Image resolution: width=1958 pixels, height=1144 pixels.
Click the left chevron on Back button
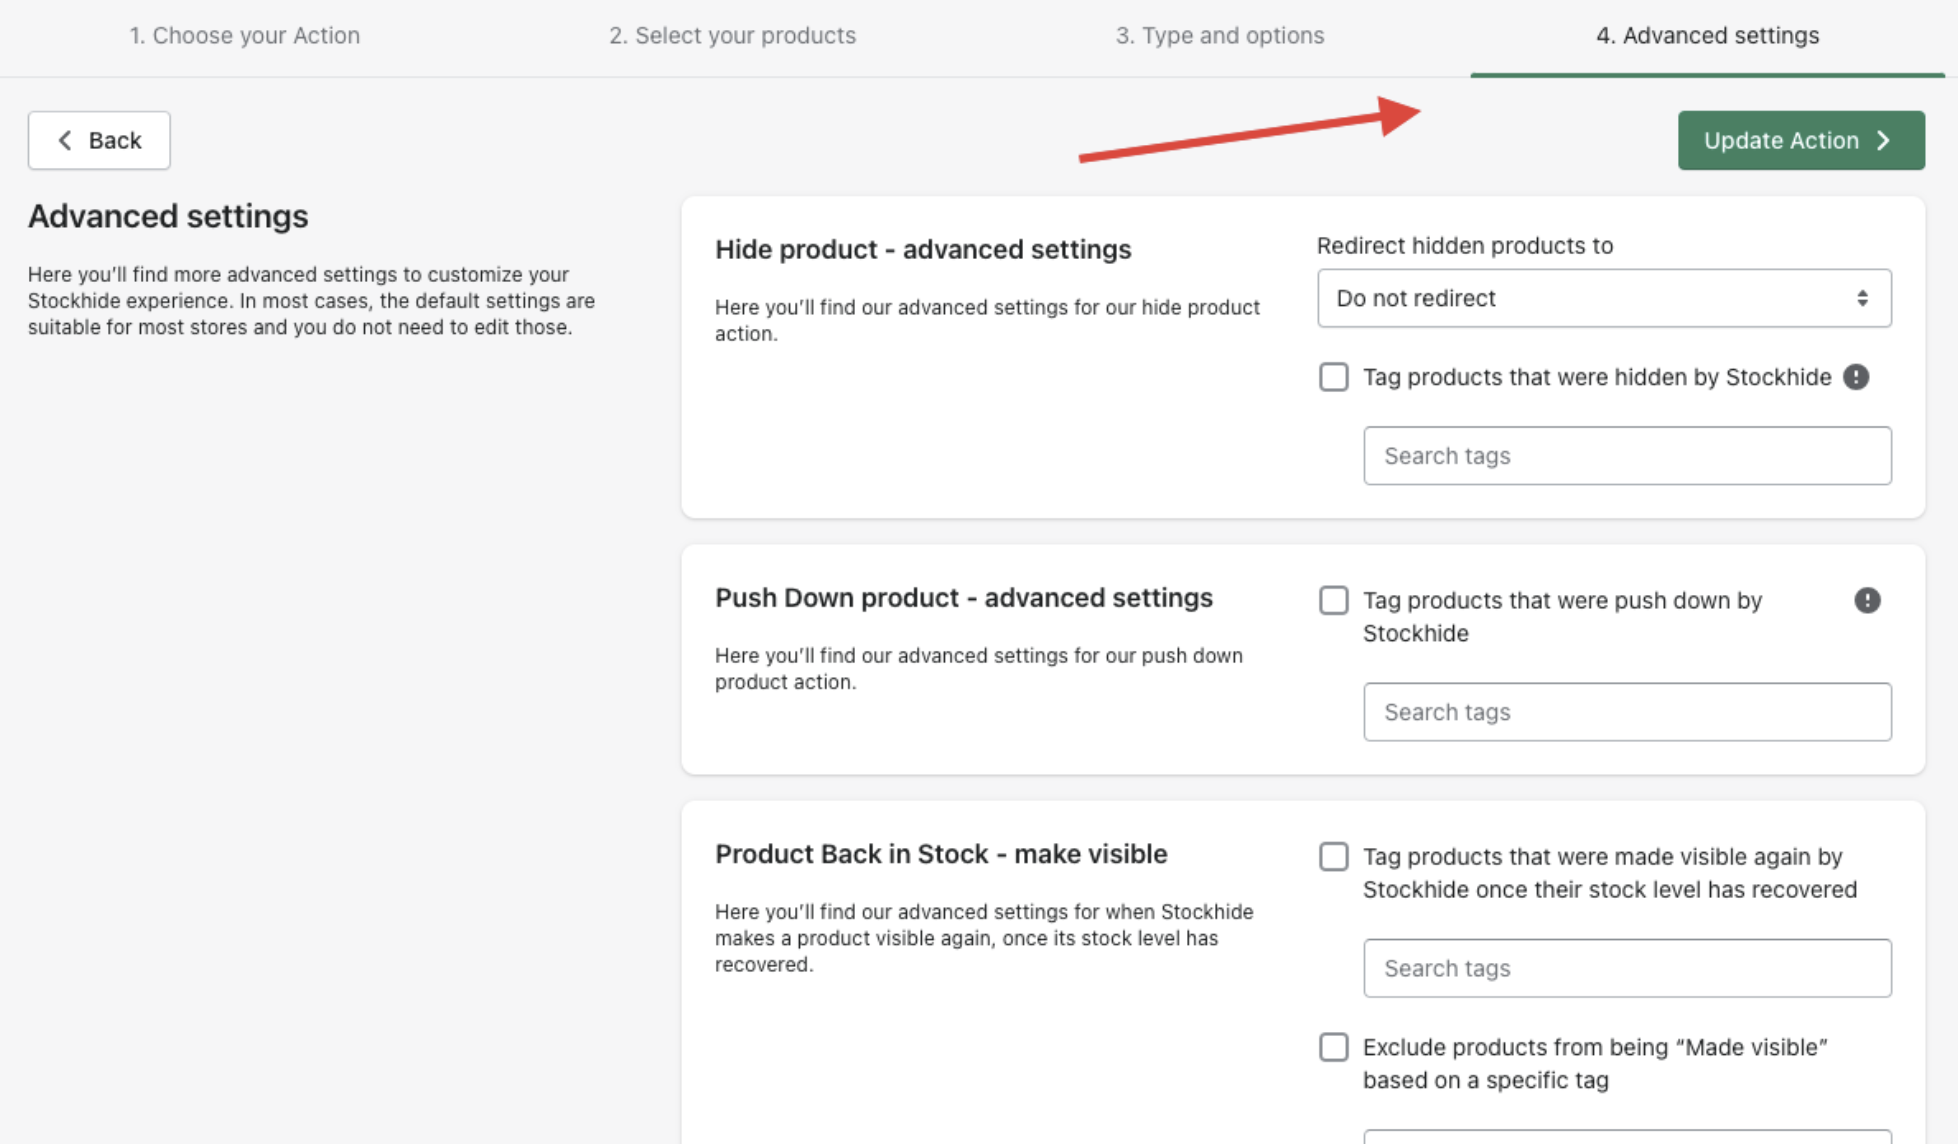[65, 140]
